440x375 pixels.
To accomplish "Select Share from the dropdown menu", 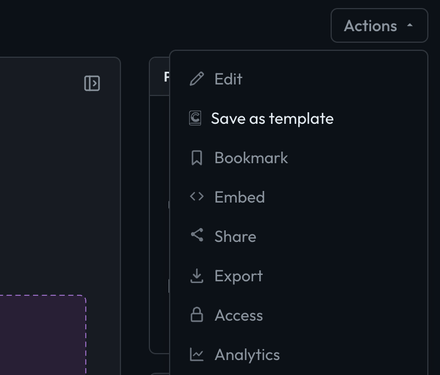I will click(x=299, y=236).
